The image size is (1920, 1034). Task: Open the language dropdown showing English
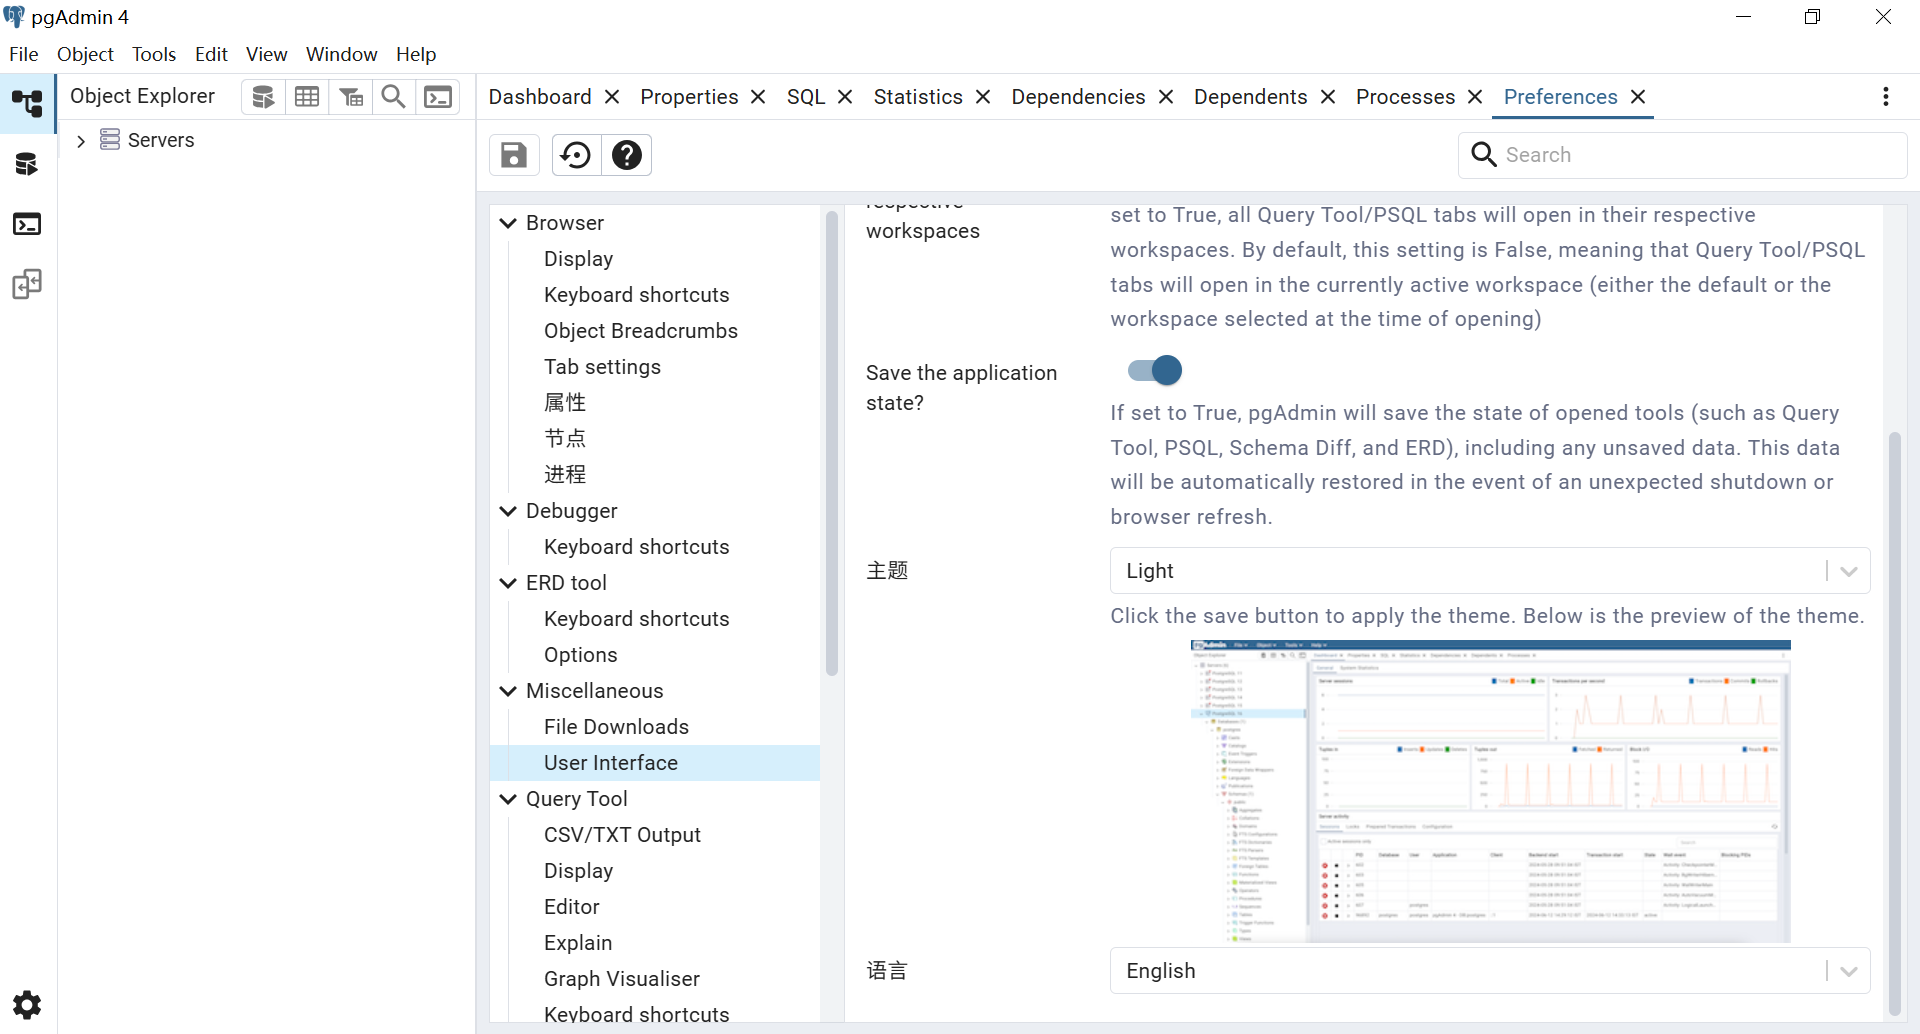[1489, 971]
